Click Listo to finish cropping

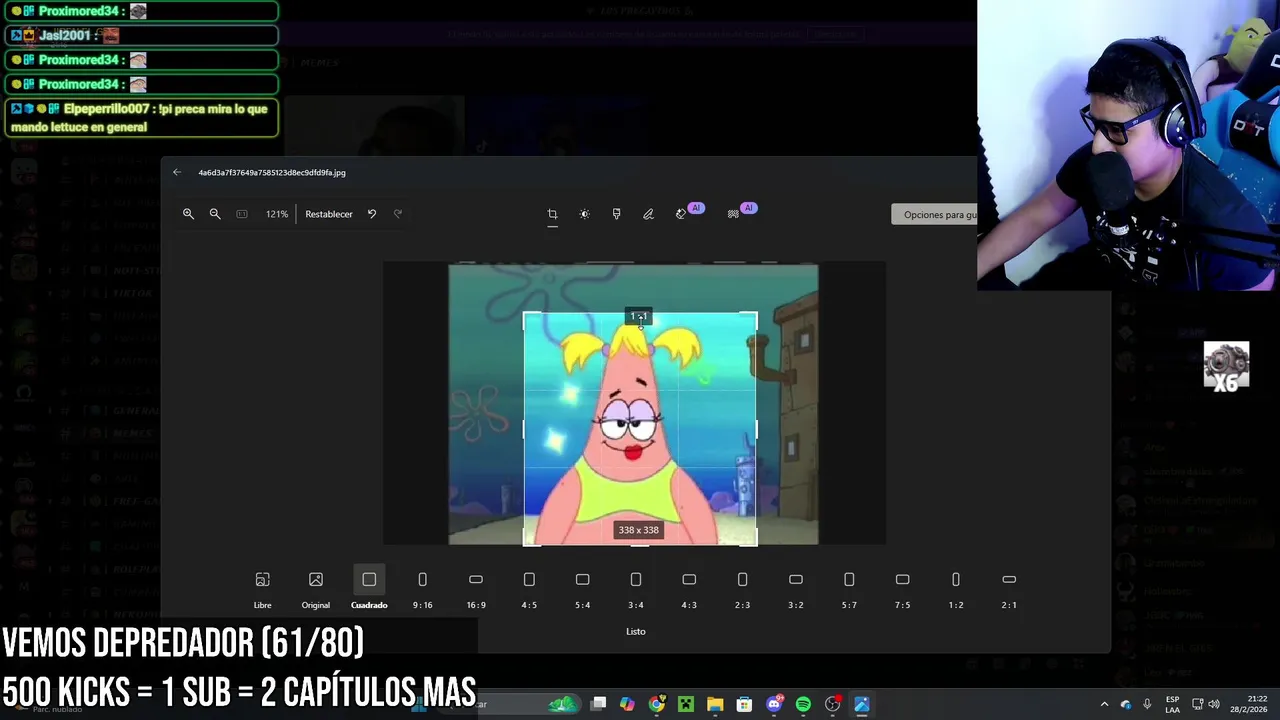point(636,631)
